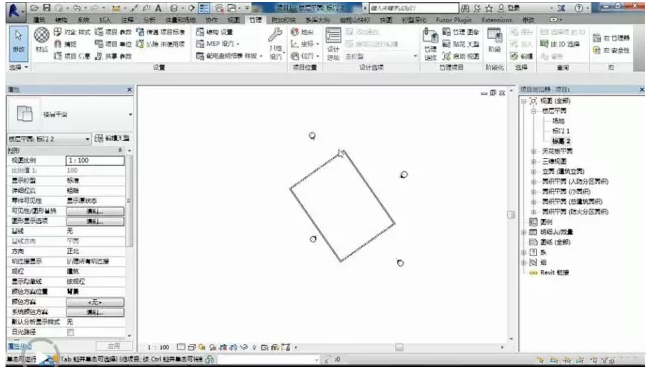The image size is (651, 371).
Task: Click the Edit Type button in properties
Action: pyautogui.click(x=112, y=139)
